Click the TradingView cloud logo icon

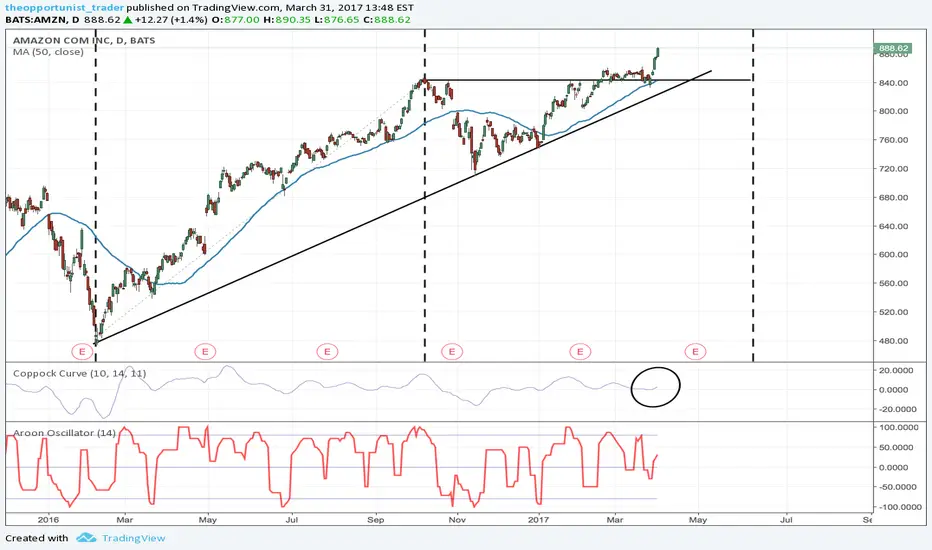tap(86, 538)
